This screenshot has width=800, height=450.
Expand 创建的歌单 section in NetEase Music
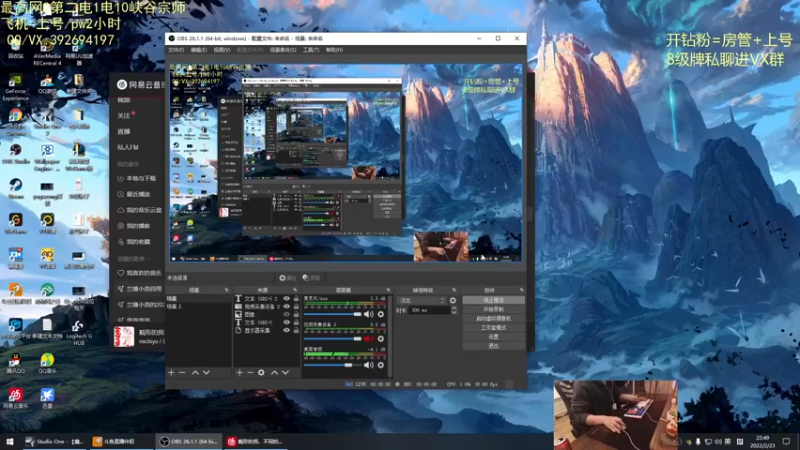tap(148, 259)
